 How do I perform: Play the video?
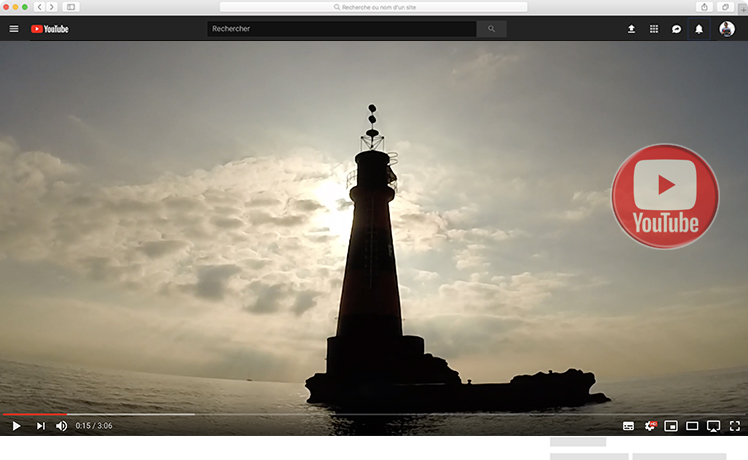[16, 426]
